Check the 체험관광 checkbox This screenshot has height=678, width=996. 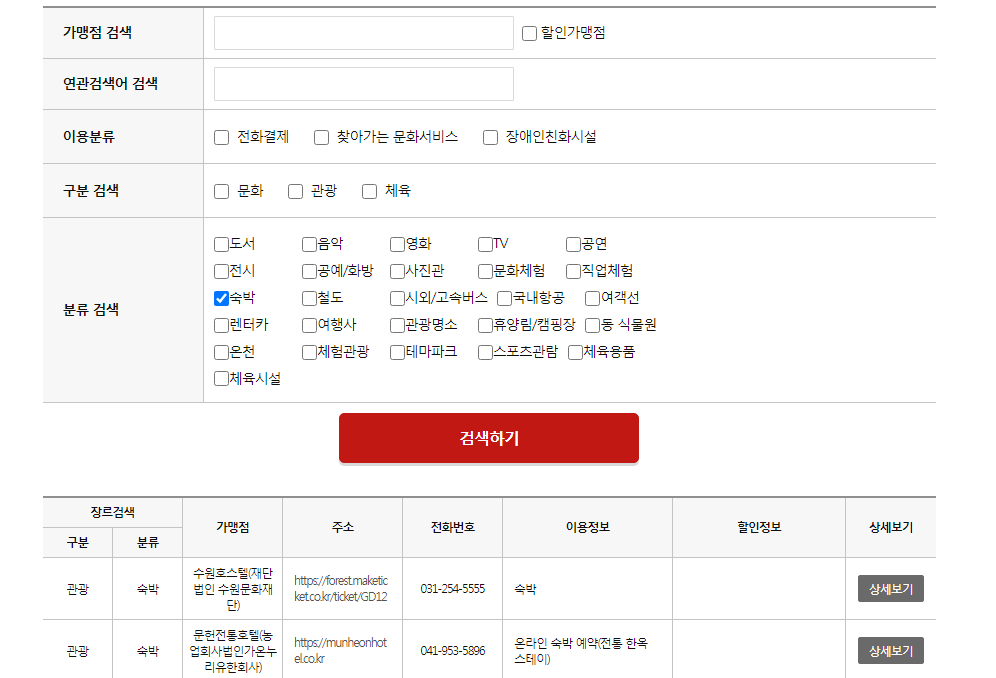point(309,353)
